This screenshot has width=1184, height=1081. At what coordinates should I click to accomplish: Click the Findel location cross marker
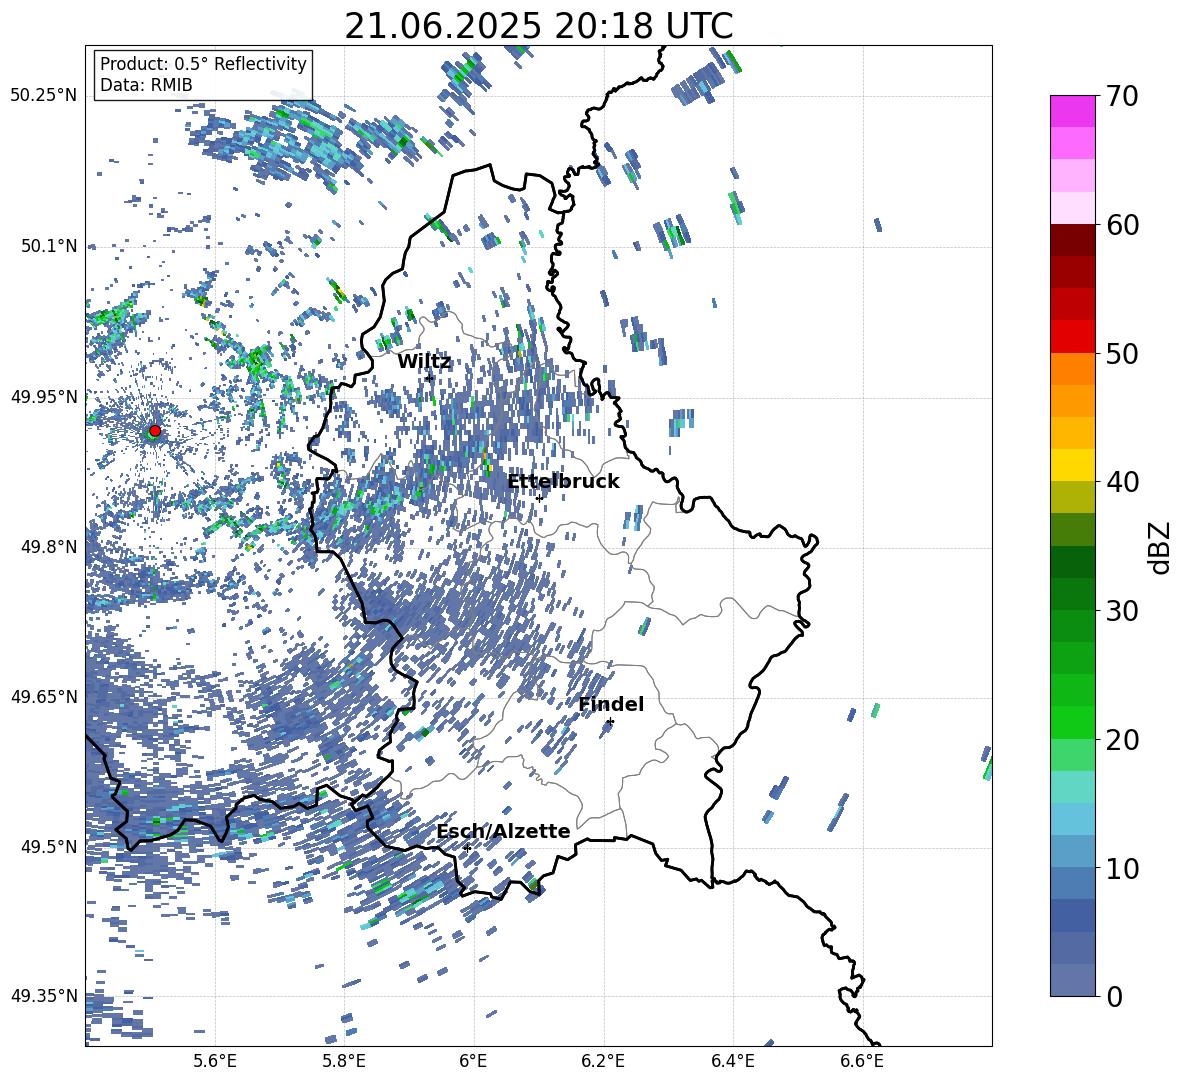point(610,722)
